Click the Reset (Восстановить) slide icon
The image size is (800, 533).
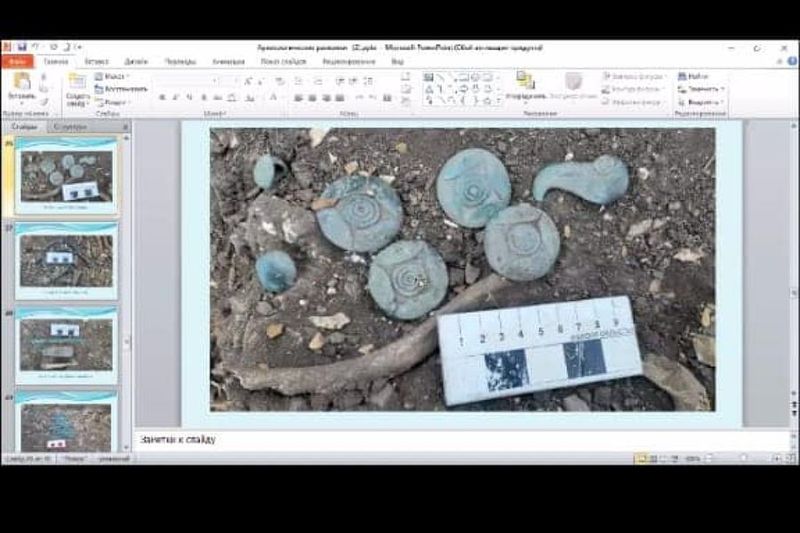tap(120, 89)
